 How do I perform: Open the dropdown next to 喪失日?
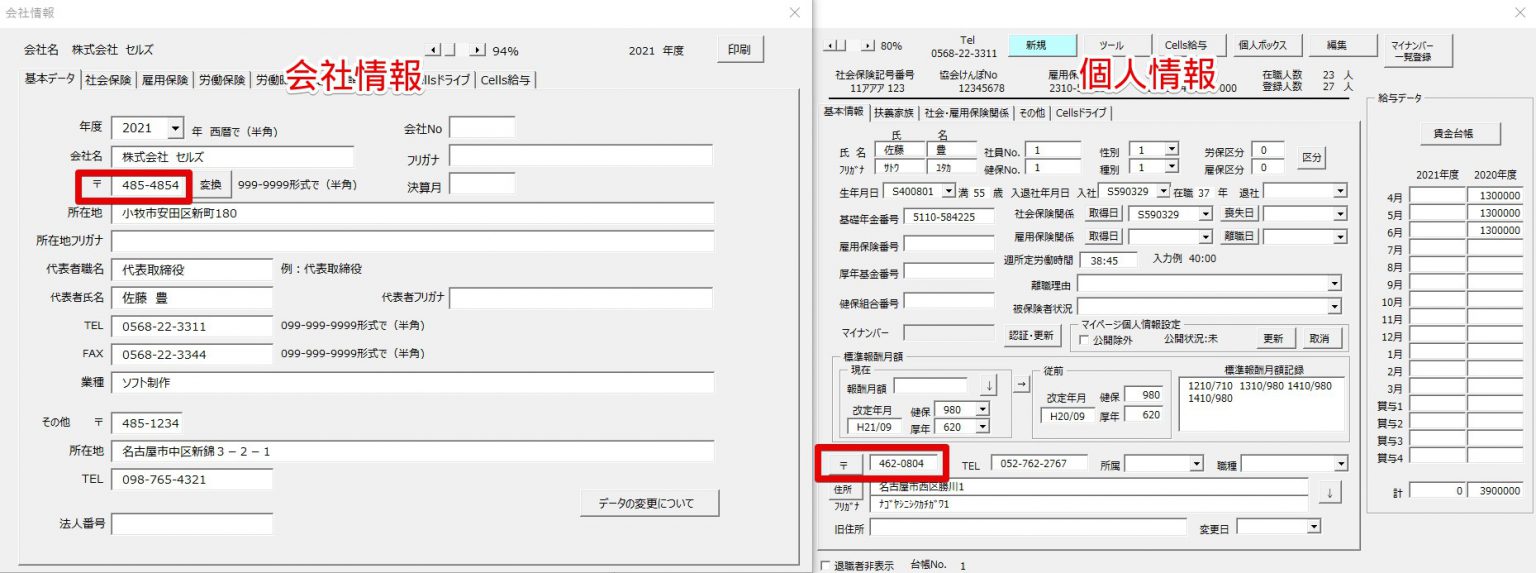pos(1340,214)
